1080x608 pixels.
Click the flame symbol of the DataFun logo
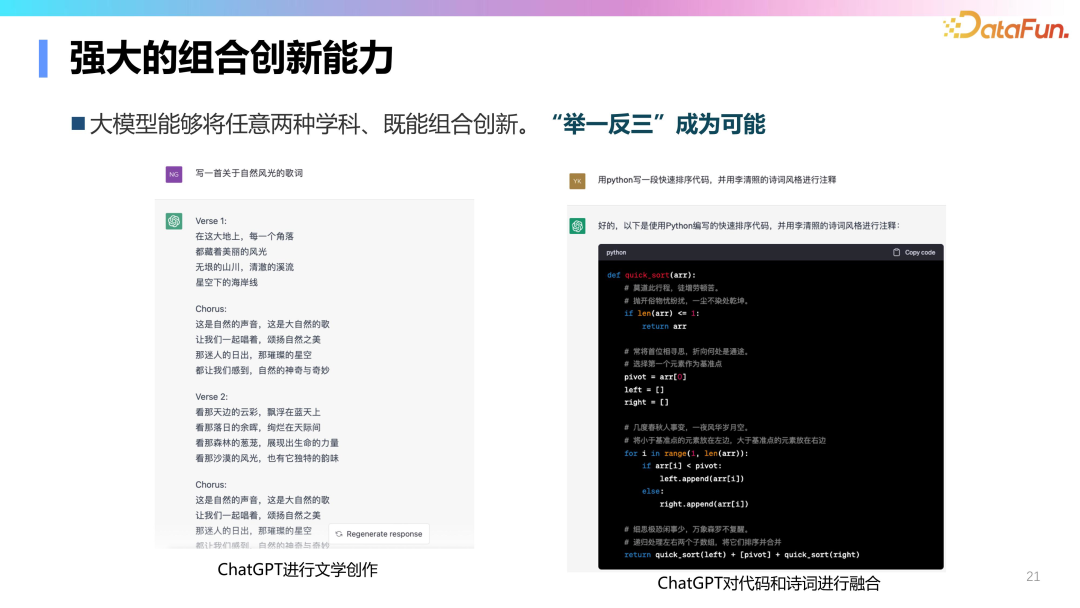coord(949,25)
